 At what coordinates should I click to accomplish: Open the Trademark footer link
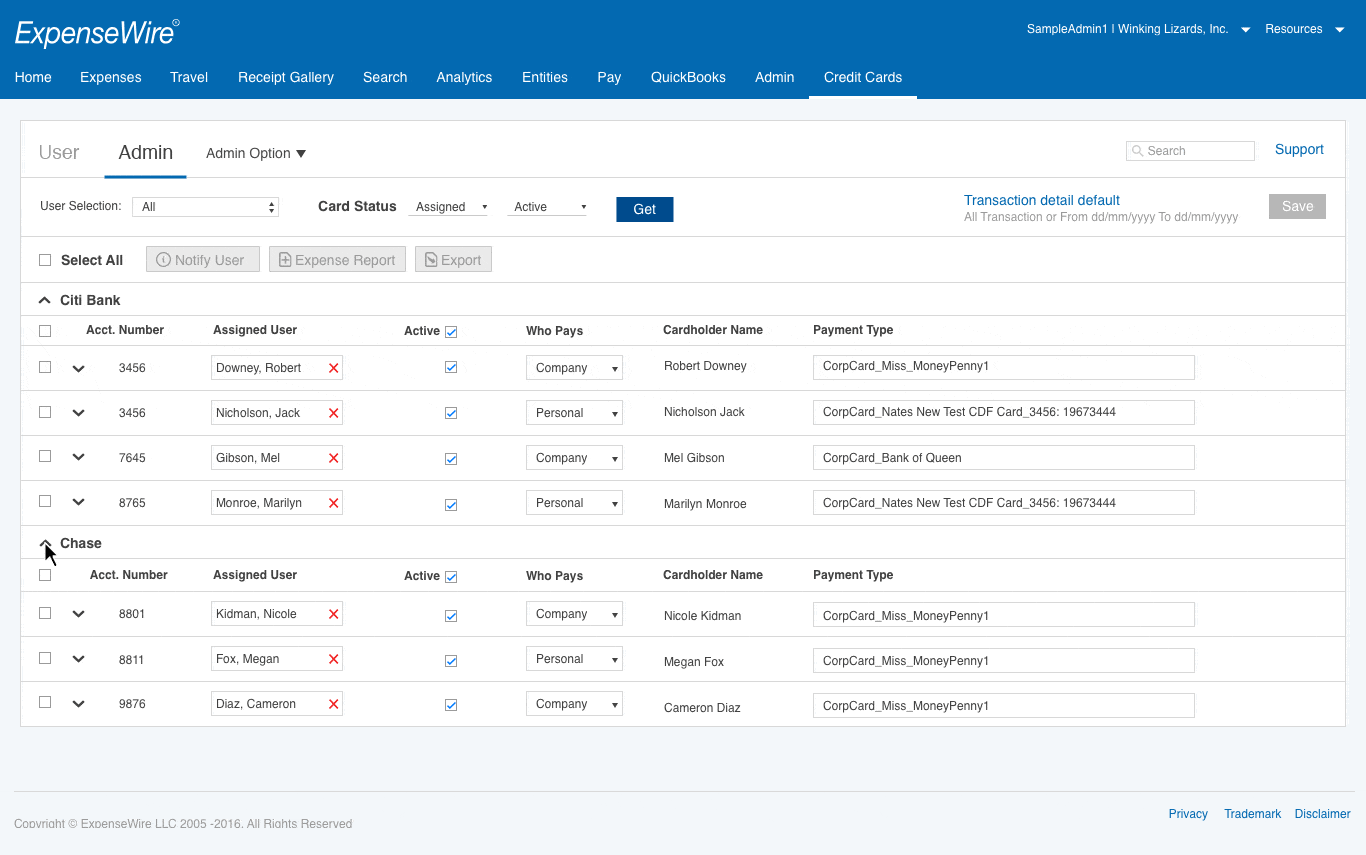coord(1252,814)
